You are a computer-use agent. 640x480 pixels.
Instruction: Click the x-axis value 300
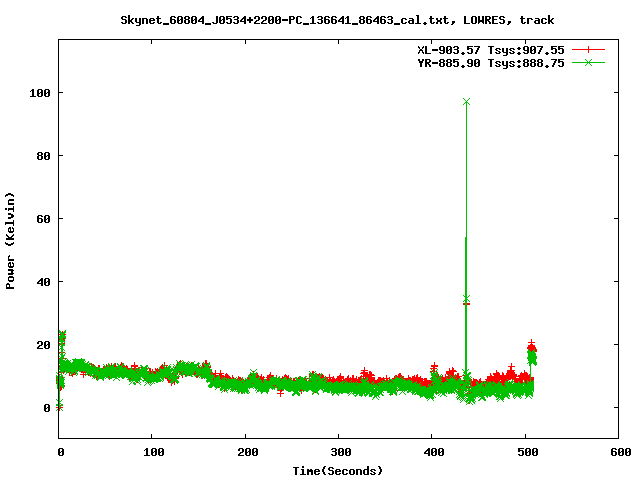coord(340,452)
